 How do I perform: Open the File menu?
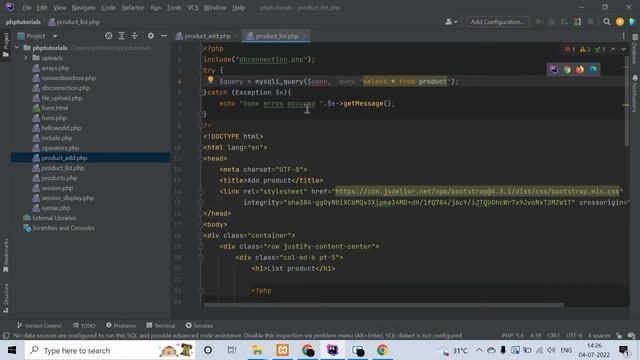[x=27, y=8]
